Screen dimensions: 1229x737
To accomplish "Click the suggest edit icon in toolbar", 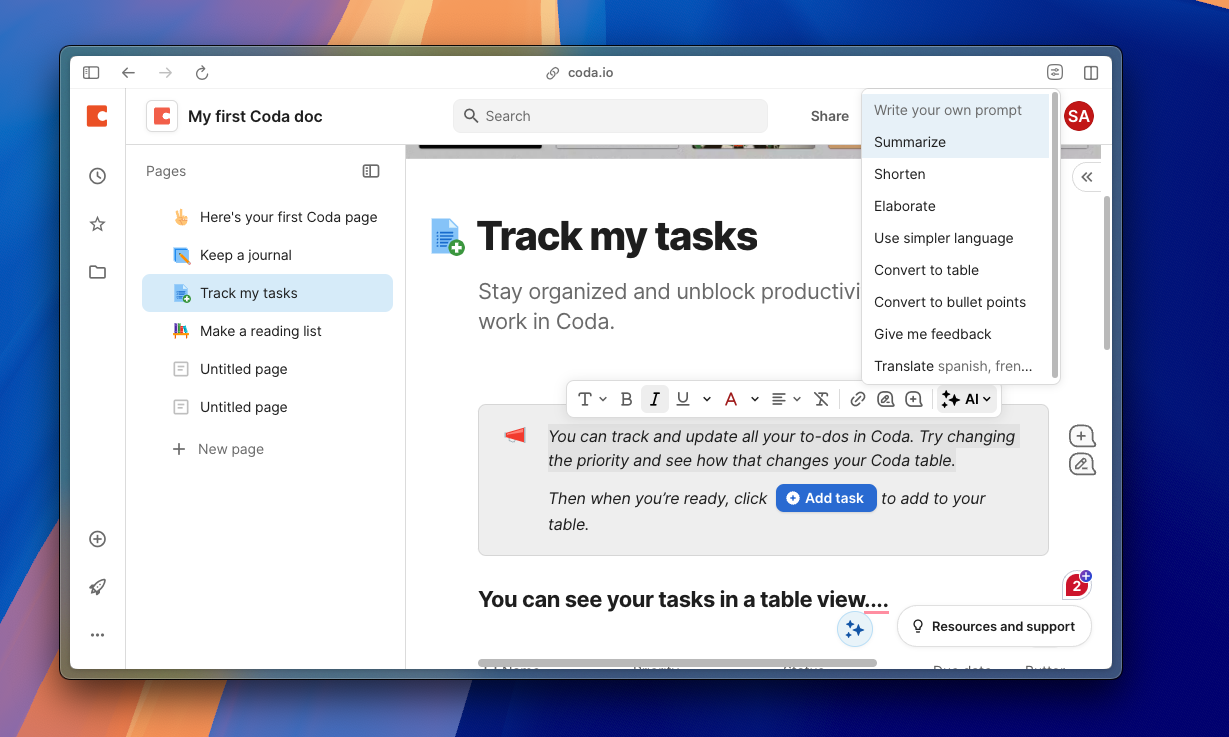I will coord(885,399).
